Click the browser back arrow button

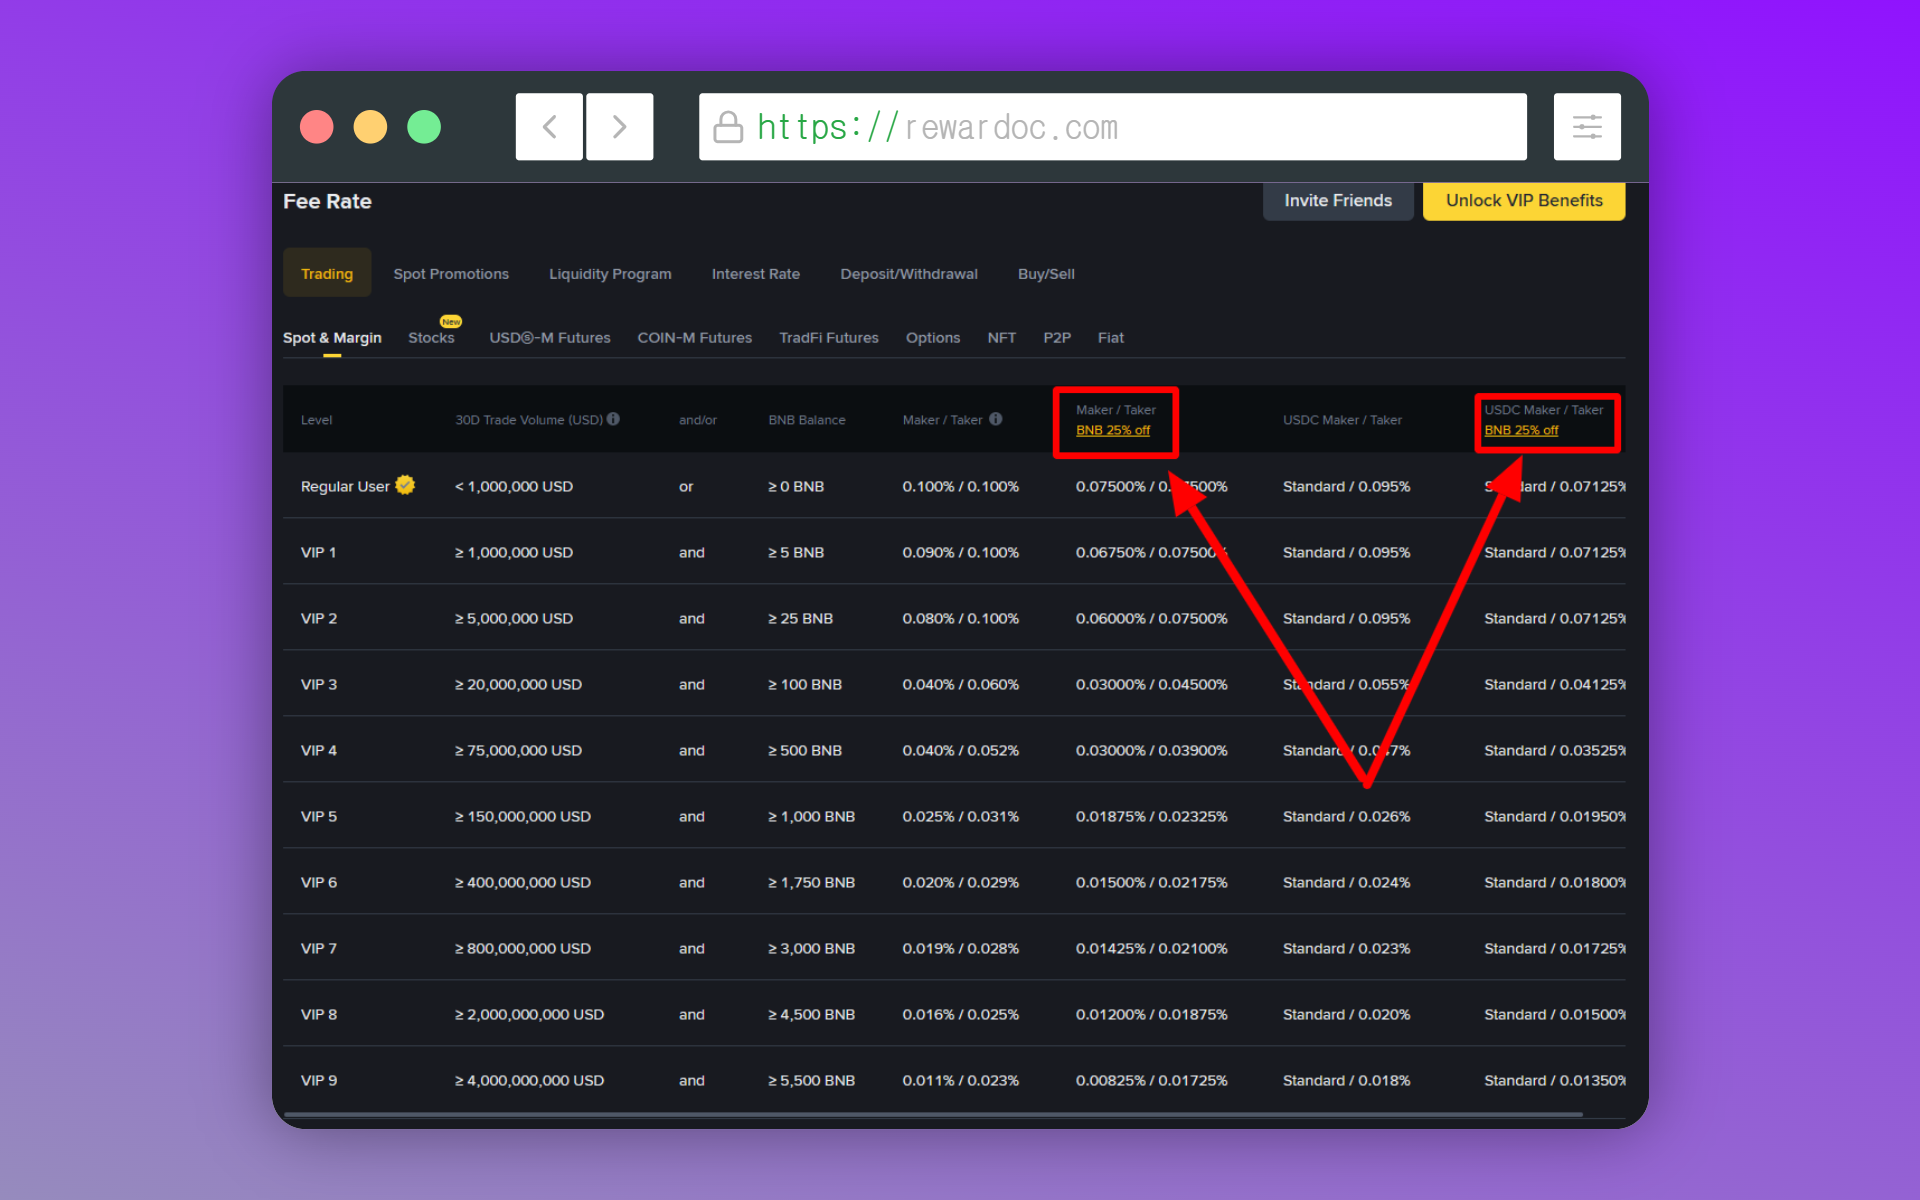tap(549, 127)
